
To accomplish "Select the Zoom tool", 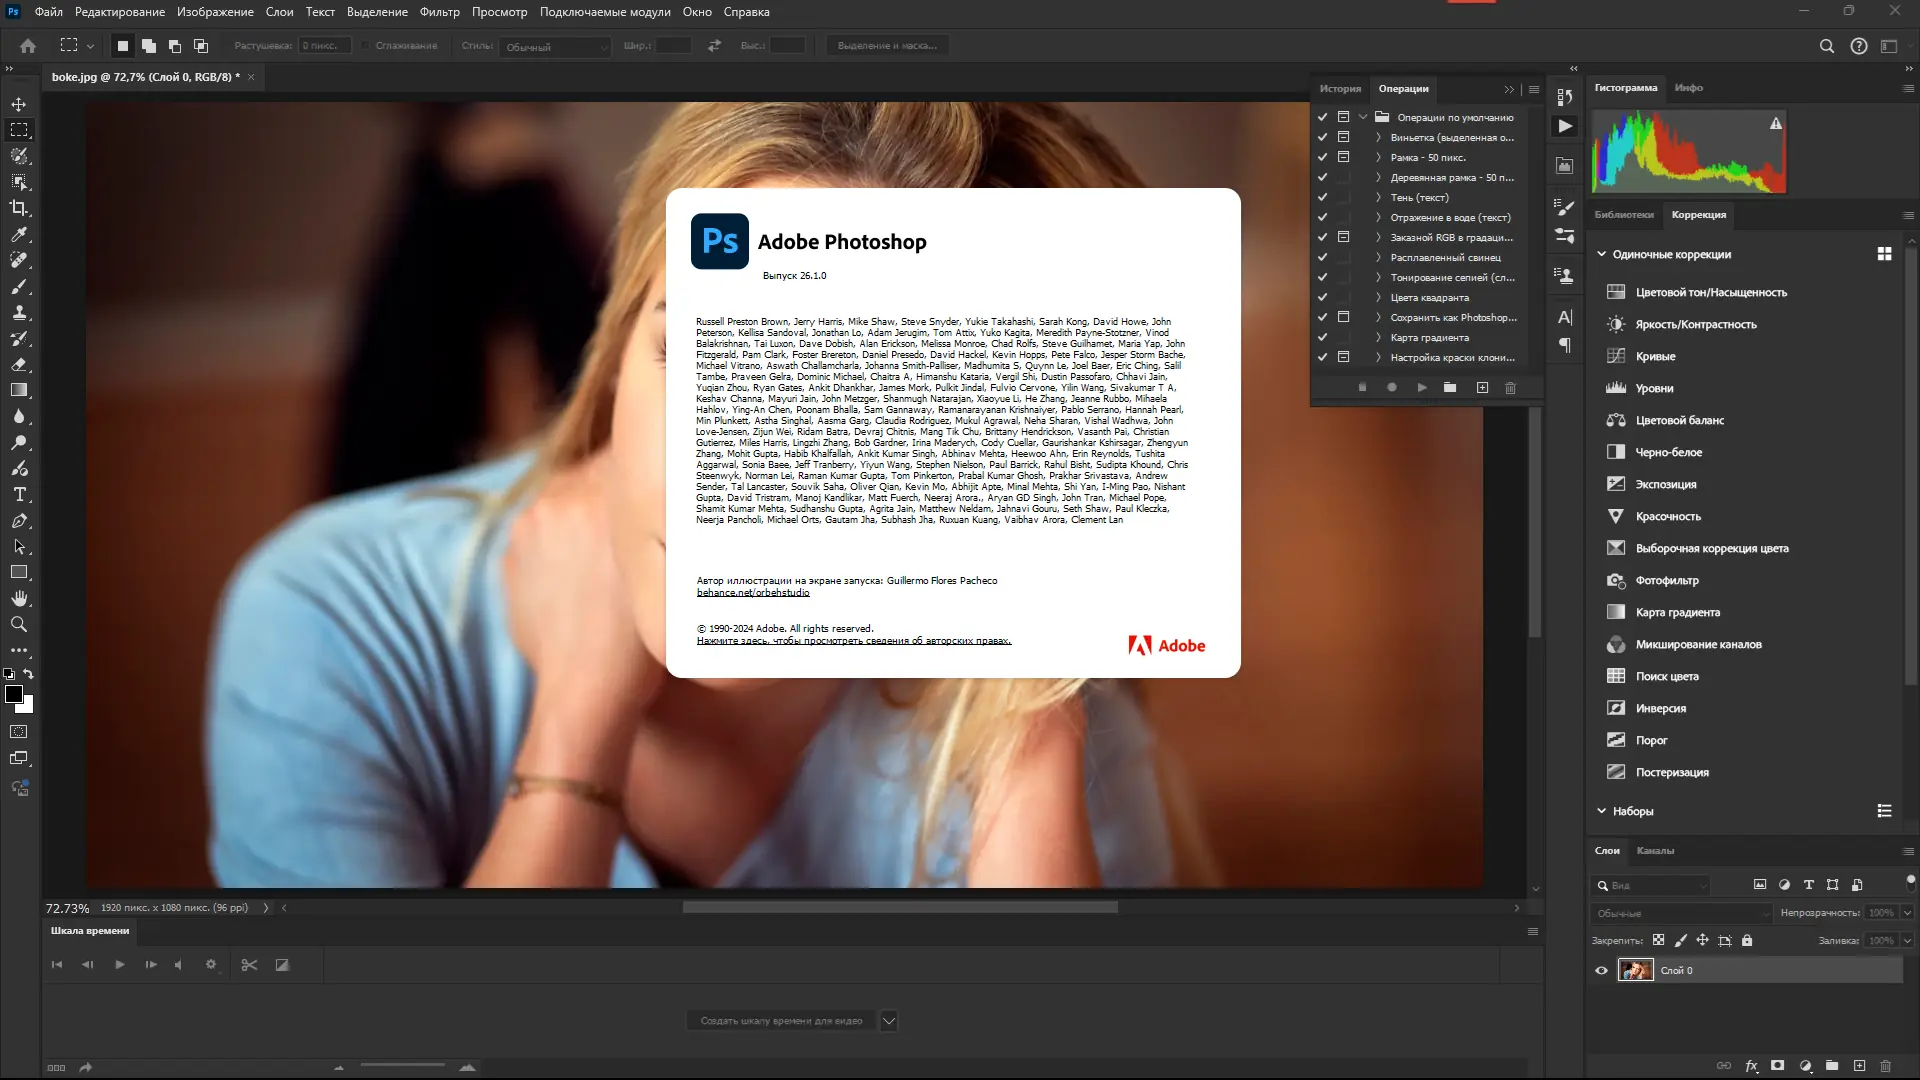I will pyautogui.click(x=19, y=624).
